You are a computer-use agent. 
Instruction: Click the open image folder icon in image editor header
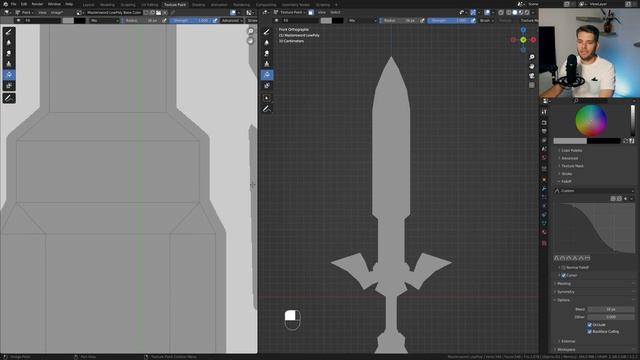(158, 13)
